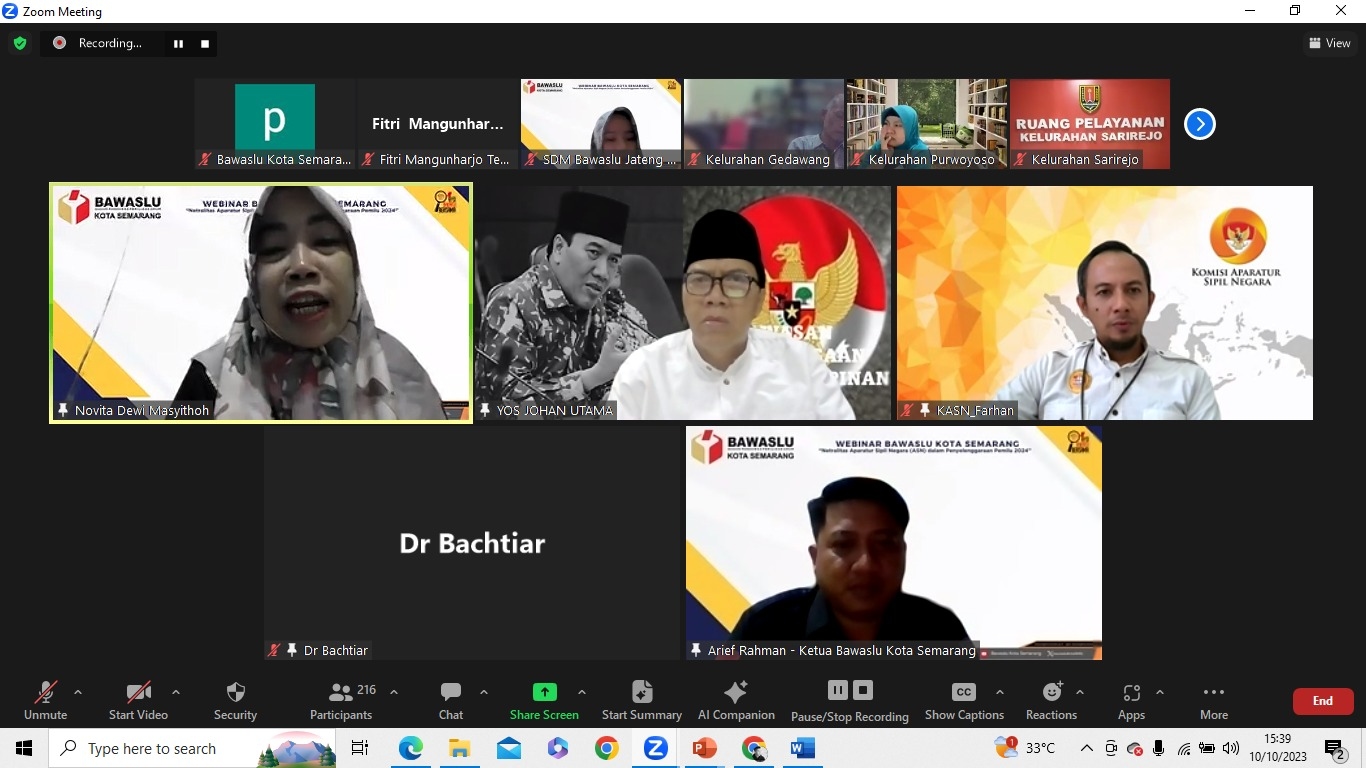The width and height of the screenshot is (1366, 768).
Task: Show next page of participant thumbnails
Action: pyautogui.click(x=1199, y=124)
